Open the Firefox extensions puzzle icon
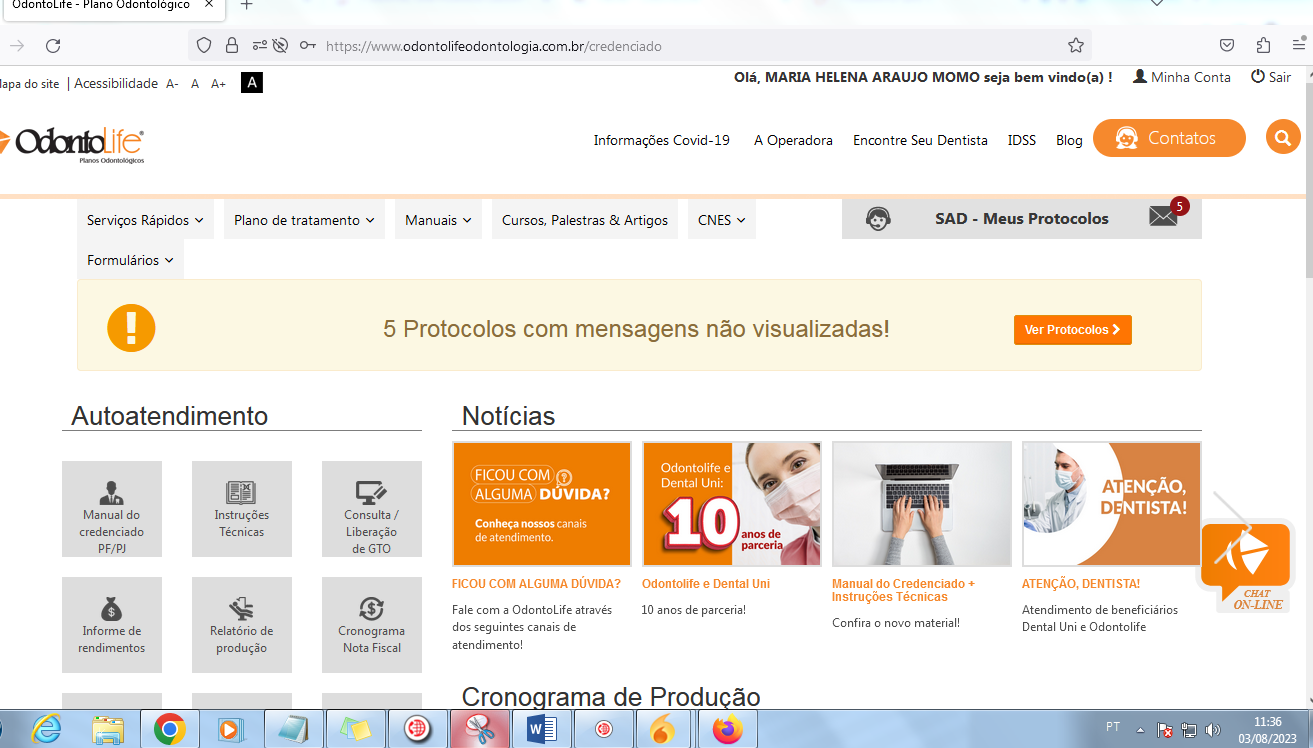The width and height of the screenshot is (1313, 748). tap(1263, 46)
